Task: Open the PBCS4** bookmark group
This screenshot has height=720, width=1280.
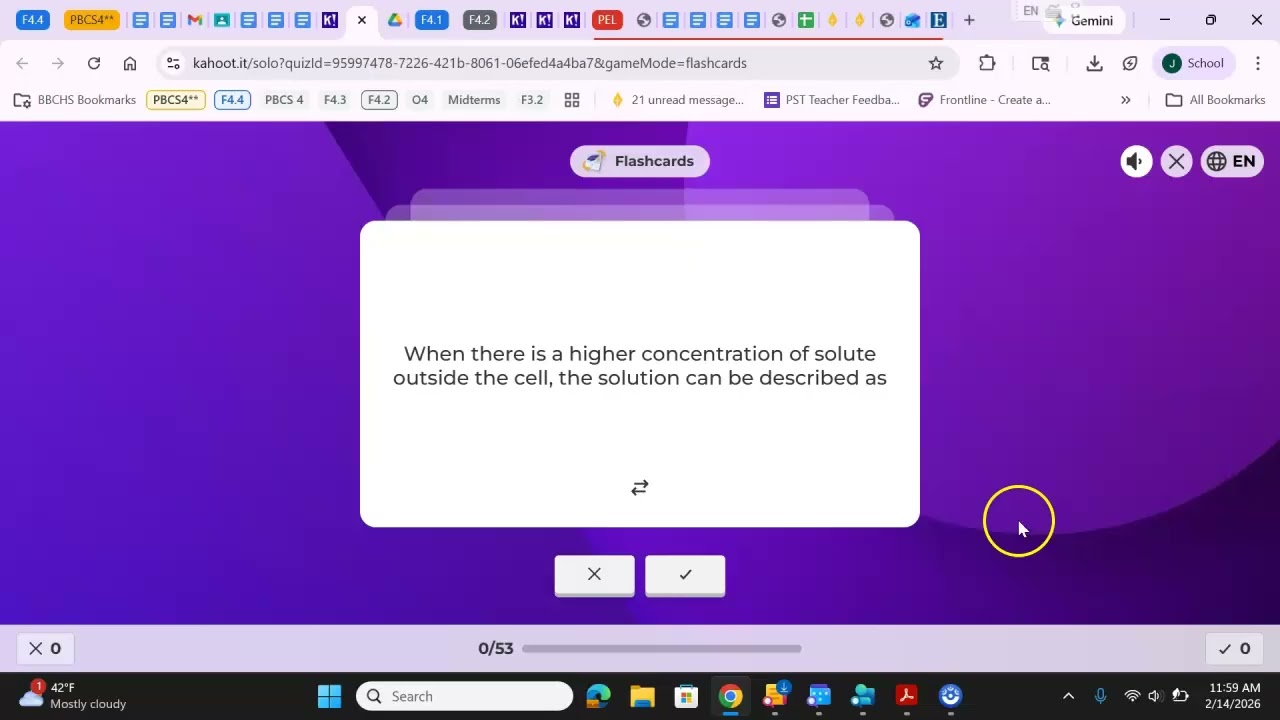Action: (x=176, y=100)
